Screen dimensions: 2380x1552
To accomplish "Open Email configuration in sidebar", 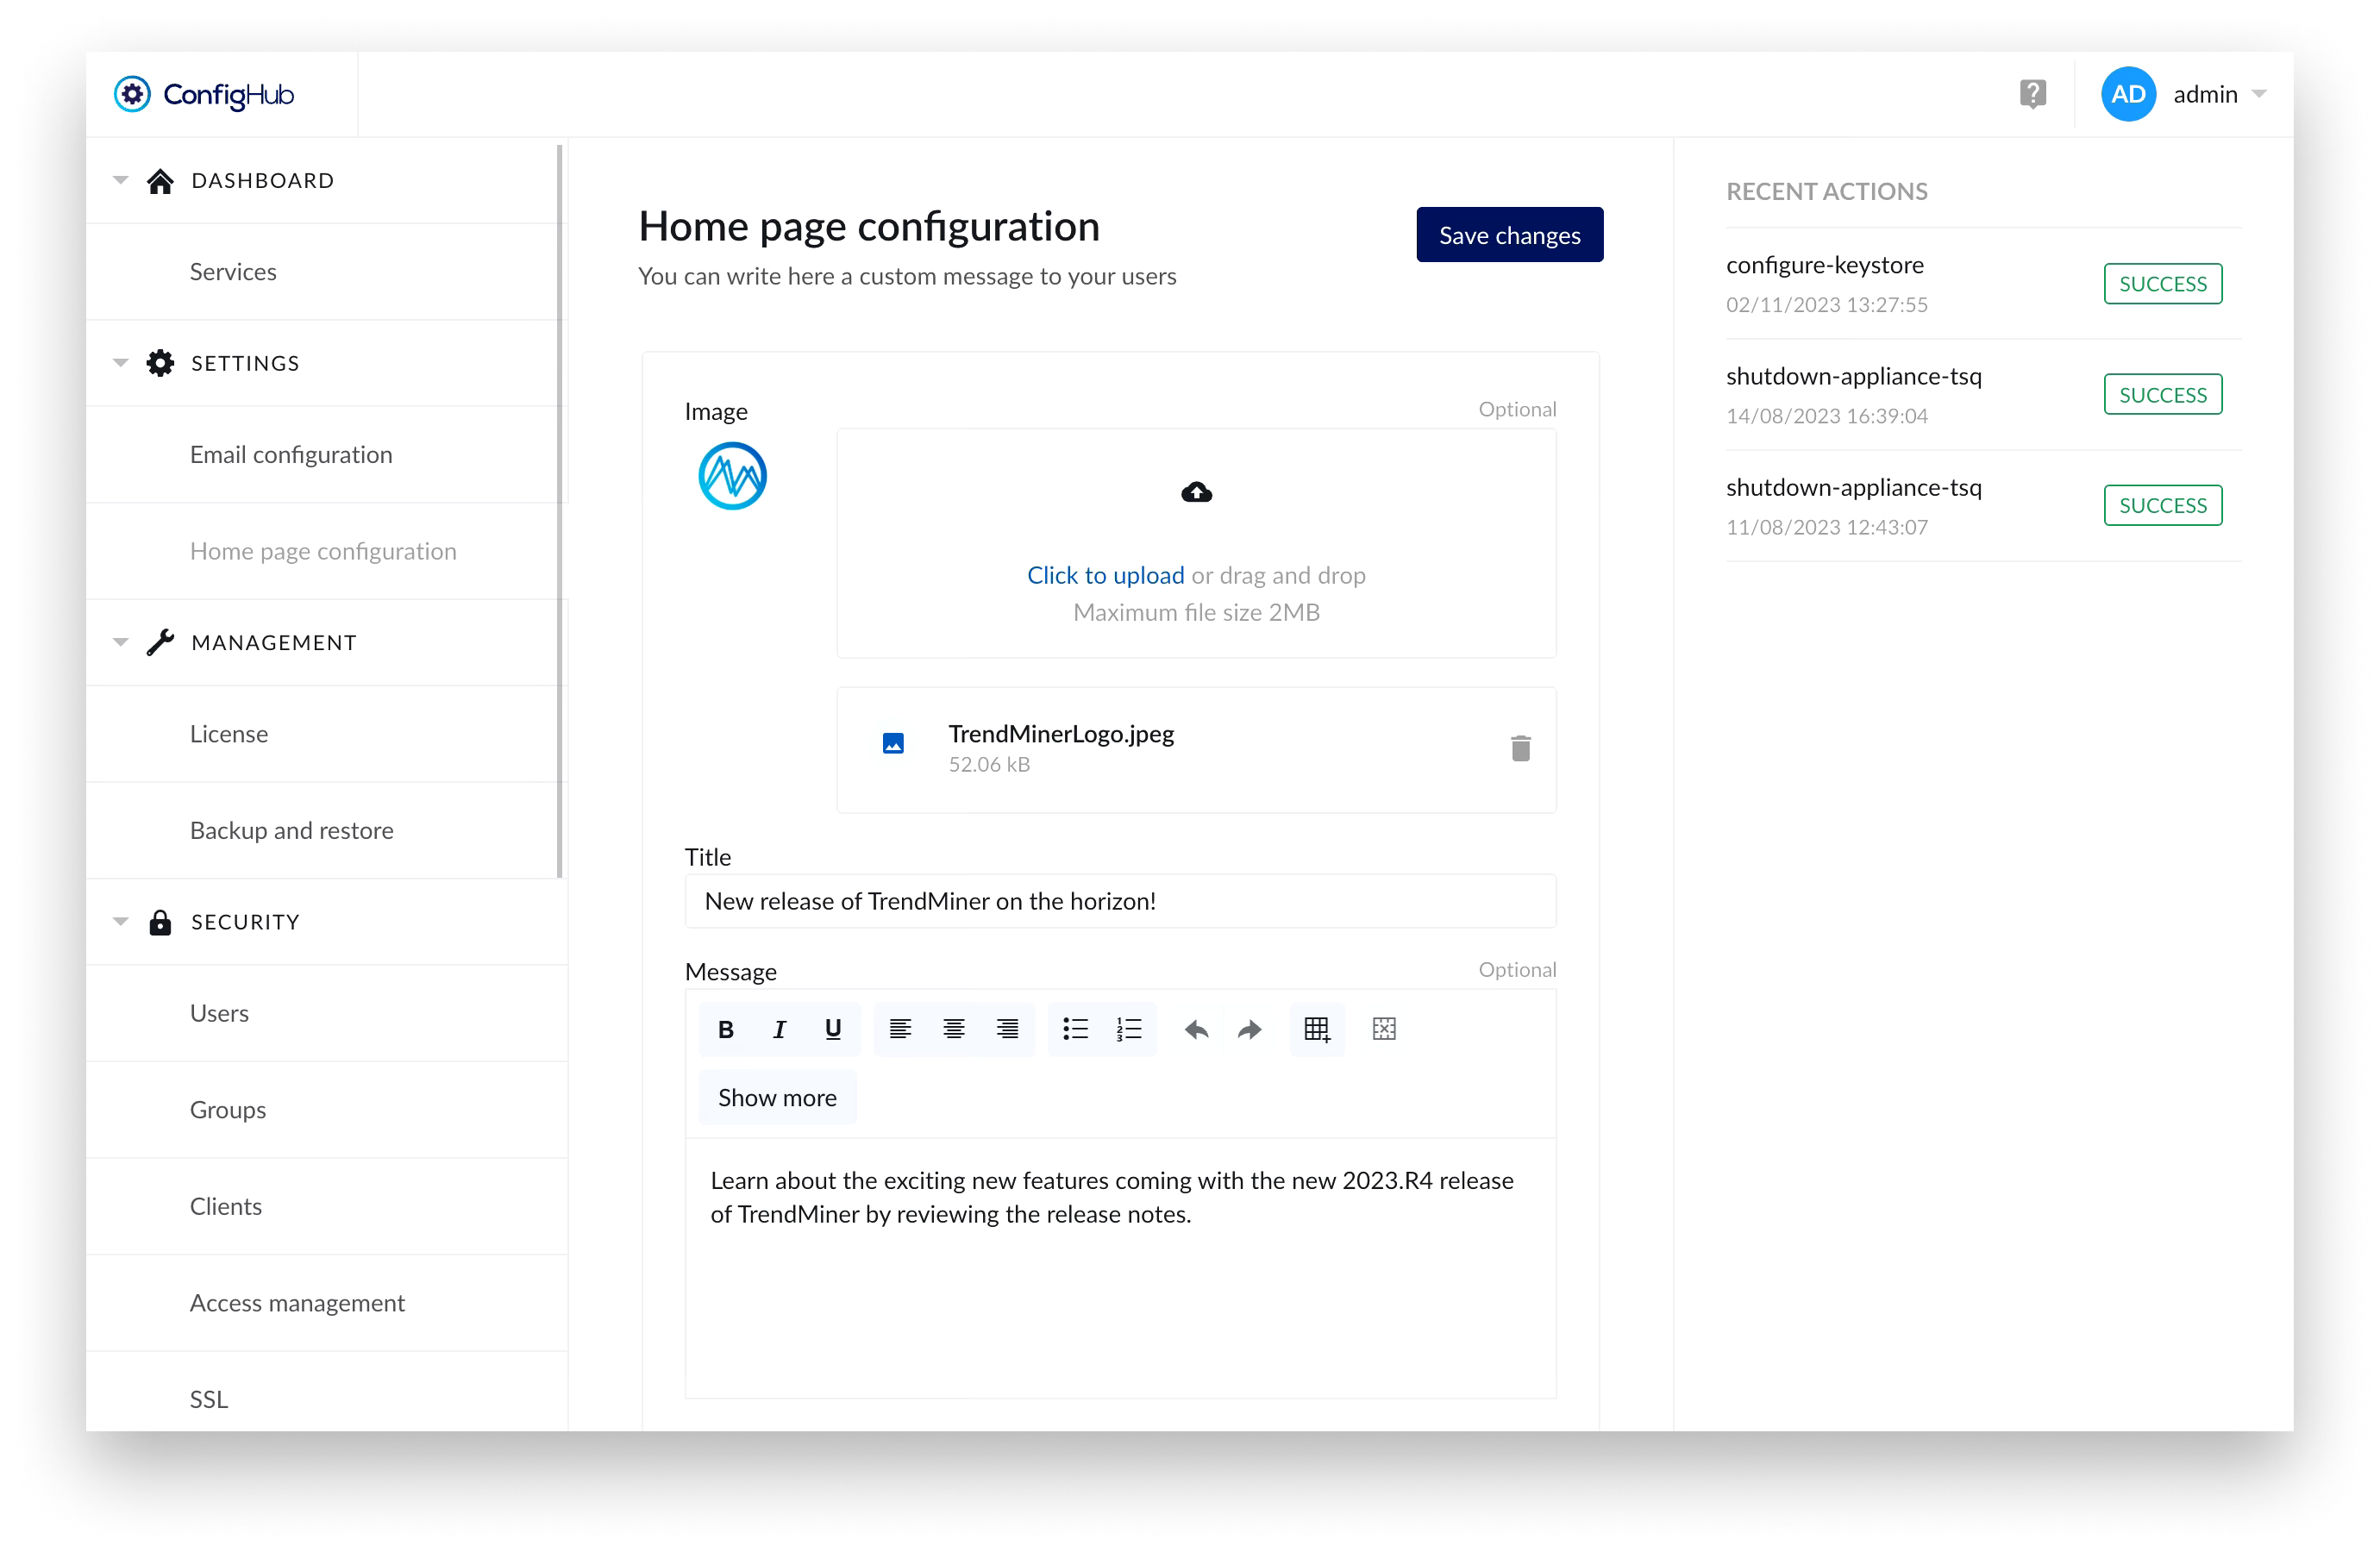I will (291, 454).
